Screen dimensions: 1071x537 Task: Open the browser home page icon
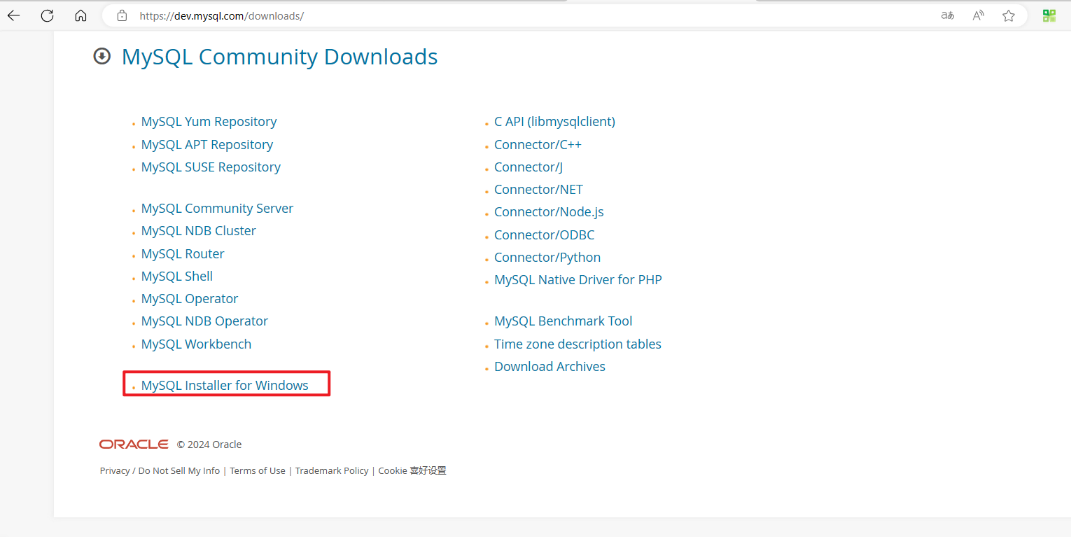click(x=81, y=16)
